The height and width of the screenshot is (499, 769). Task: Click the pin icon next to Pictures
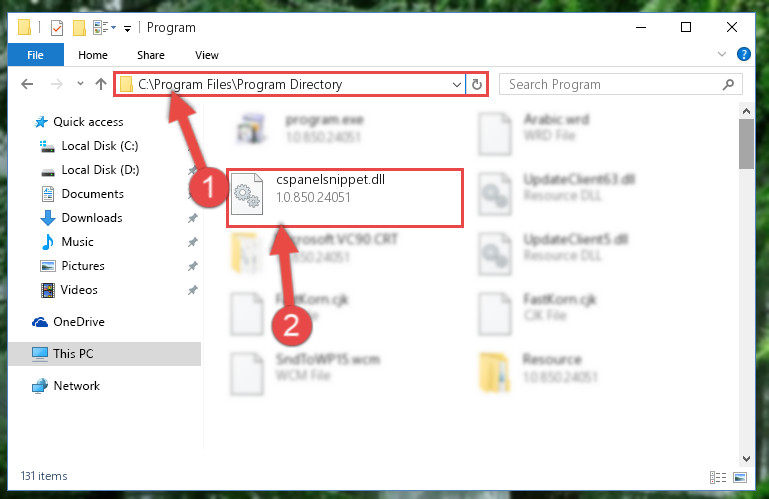pos(193,266)
